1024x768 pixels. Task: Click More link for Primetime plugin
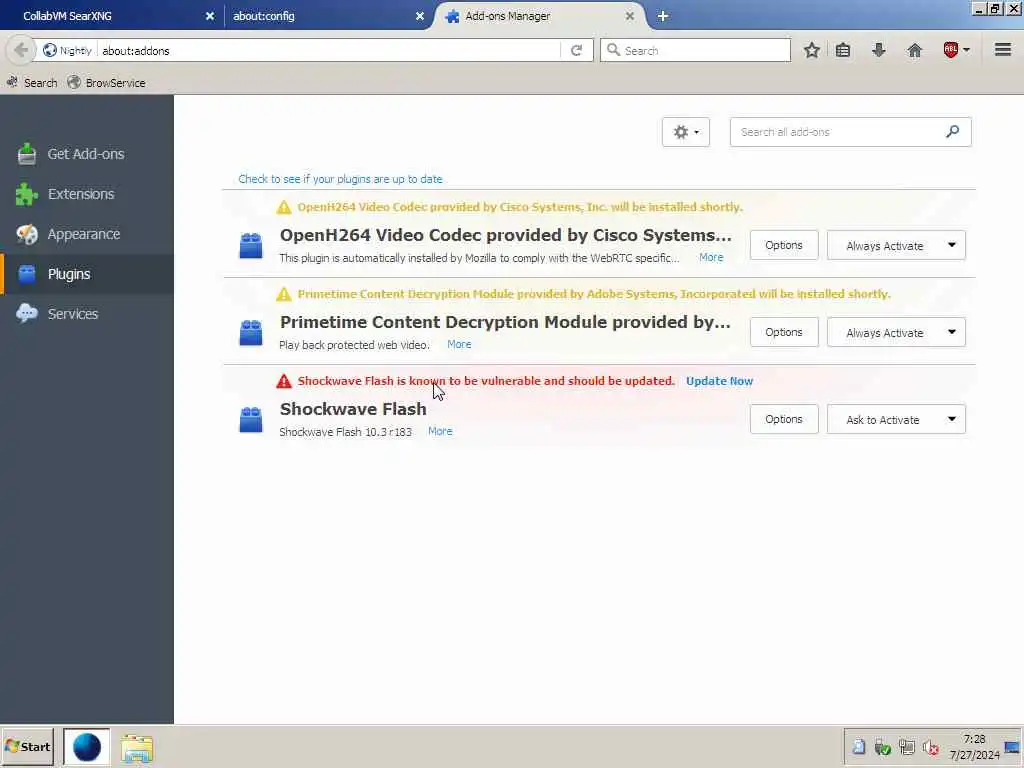458,344
